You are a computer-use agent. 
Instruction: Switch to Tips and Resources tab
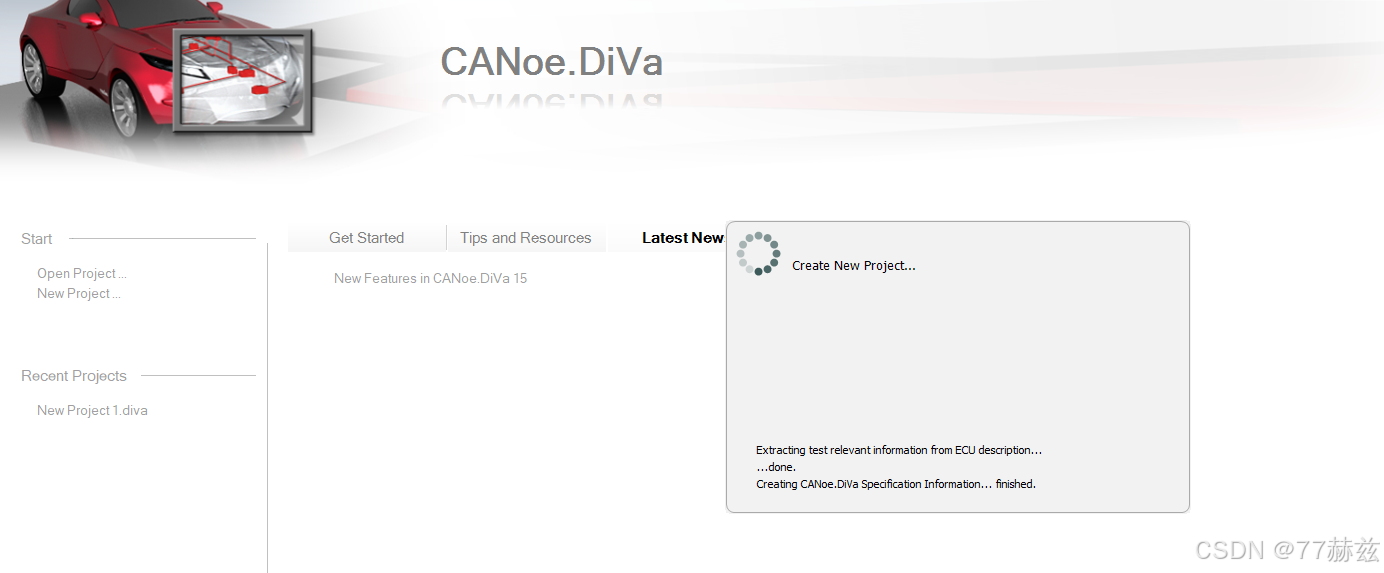(x=525, y=238)
